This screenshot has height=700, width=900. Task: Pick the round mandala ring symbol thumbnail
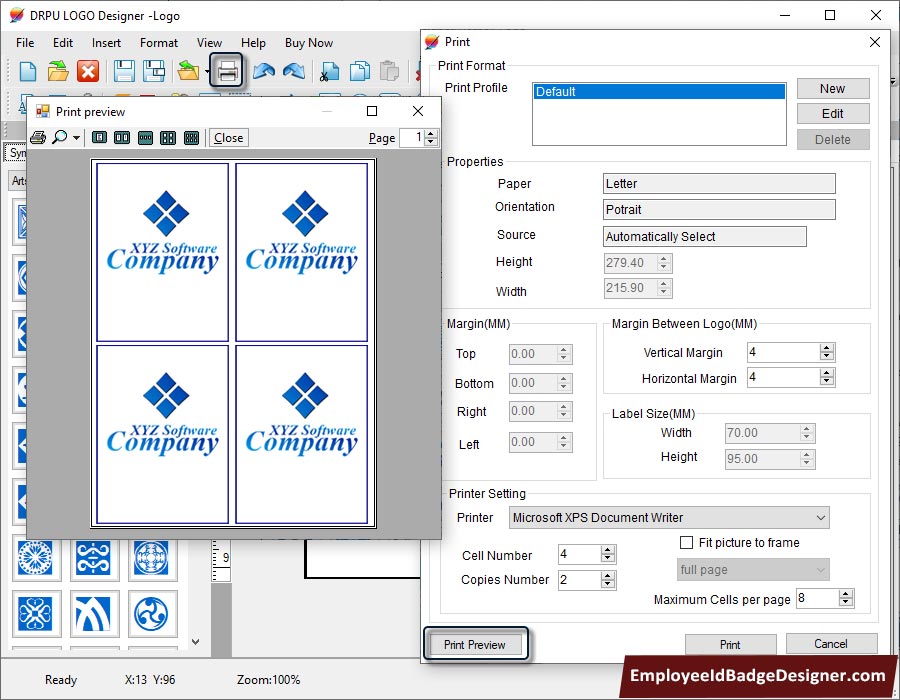point(151,558)
